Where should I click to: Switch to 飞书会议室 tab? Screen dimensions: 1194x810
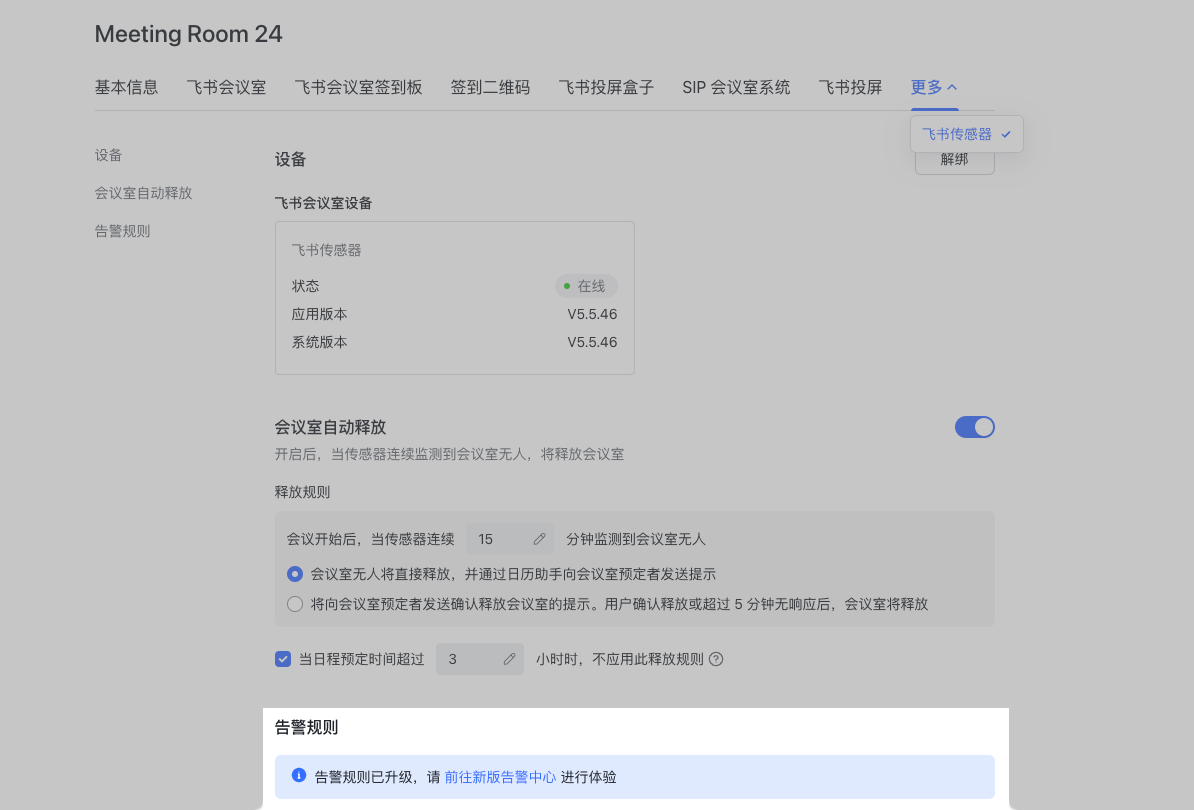coord(226,88)
